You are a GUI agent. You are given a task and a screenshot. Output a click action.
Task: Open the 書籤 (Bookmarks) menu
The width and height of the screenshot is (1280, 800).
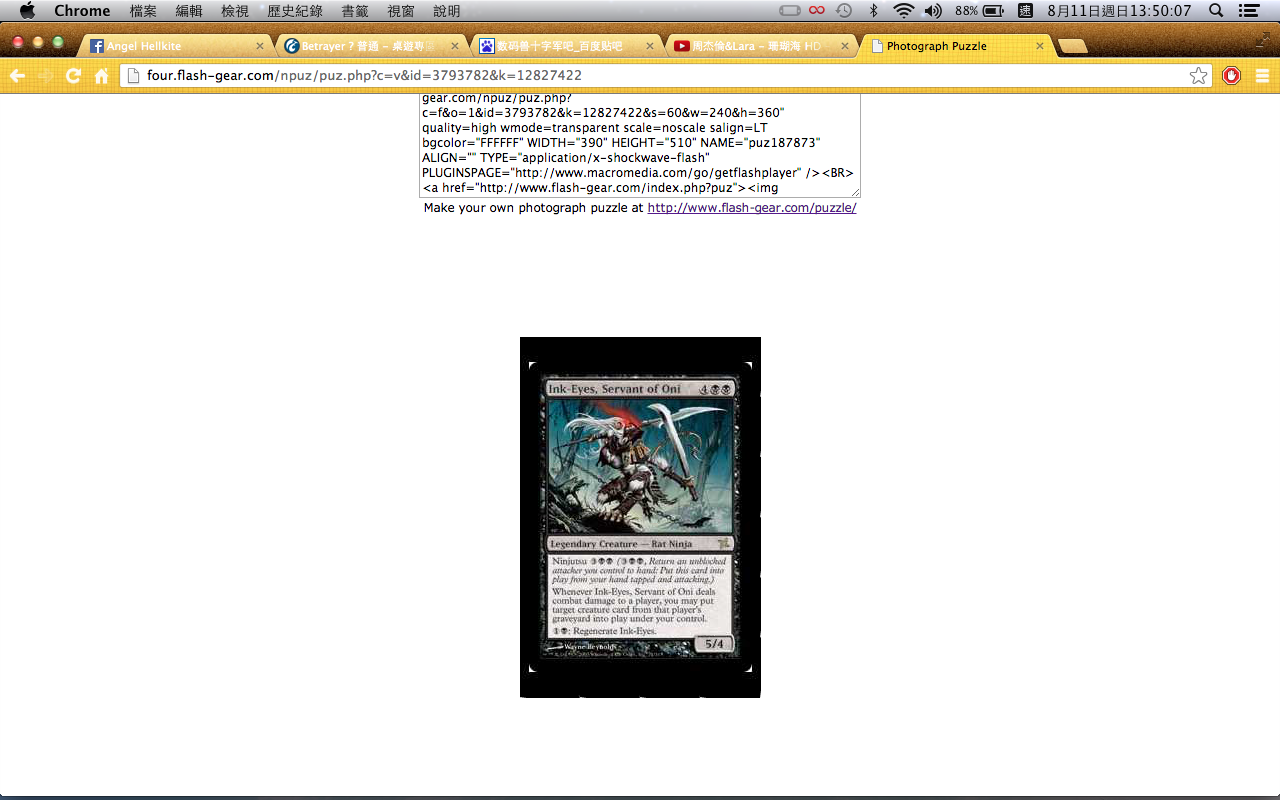pos(355,11)
